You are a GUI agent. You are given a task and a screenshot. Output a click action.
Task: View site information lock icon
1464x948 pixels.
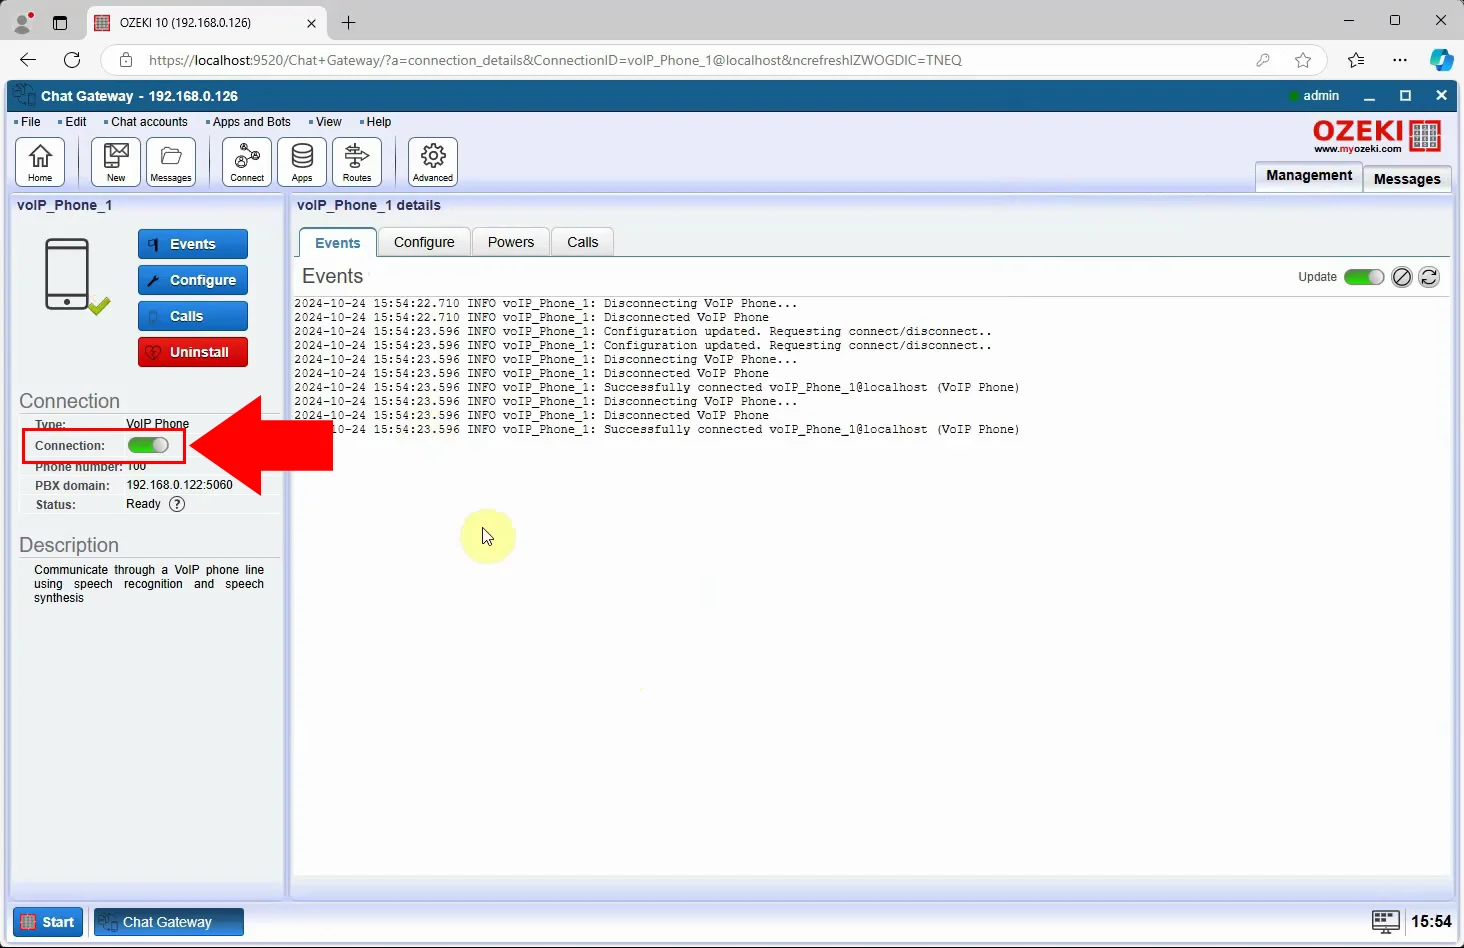(126, 60)
